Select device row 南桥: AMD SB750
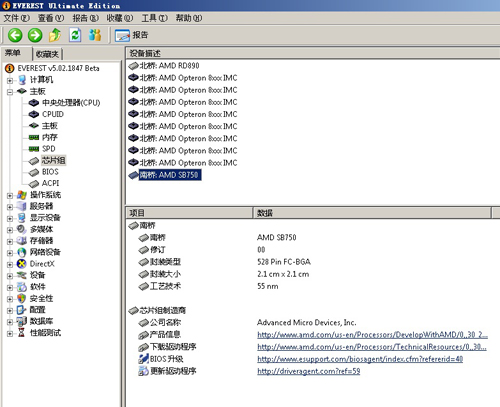This screenshot has height=407, width=500. (x=165, y=175)
